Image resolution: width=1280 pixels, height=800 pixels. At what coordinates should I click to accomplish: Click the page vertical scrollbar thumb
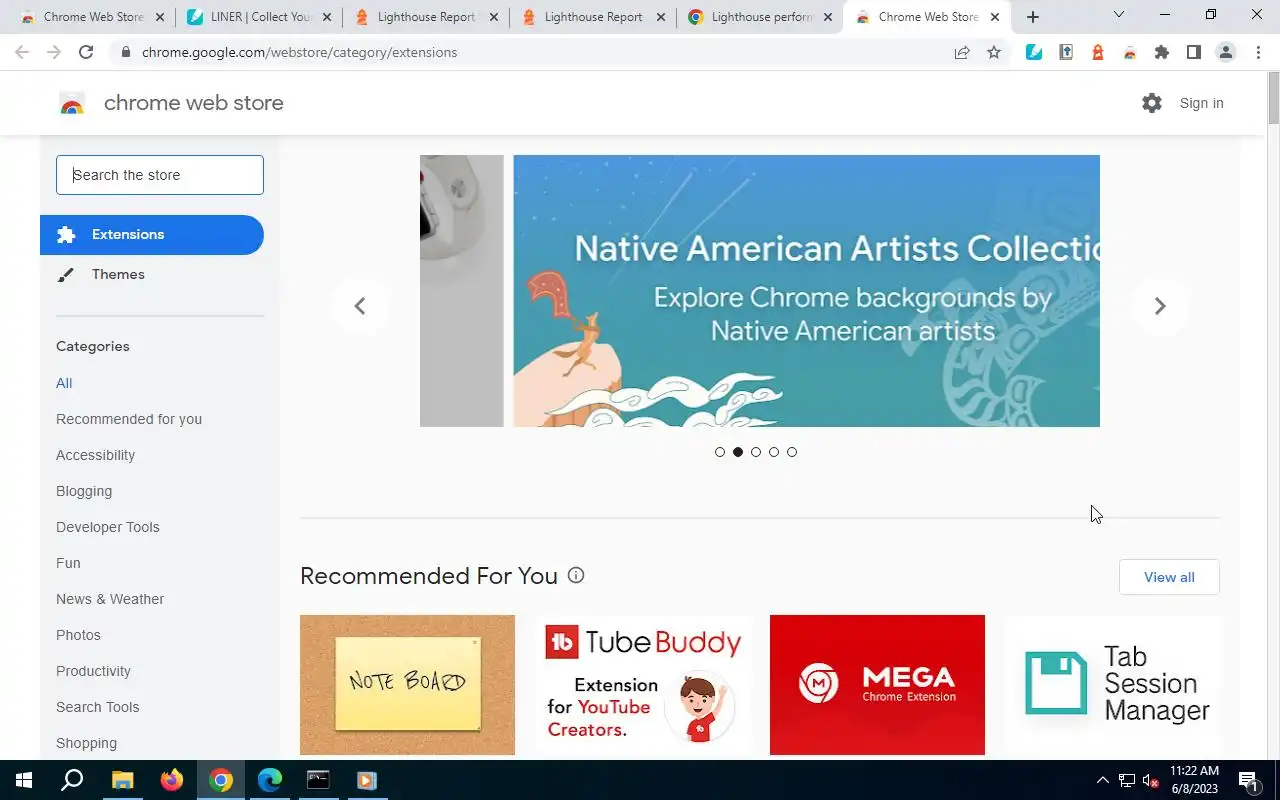(x=1273, y=98)
